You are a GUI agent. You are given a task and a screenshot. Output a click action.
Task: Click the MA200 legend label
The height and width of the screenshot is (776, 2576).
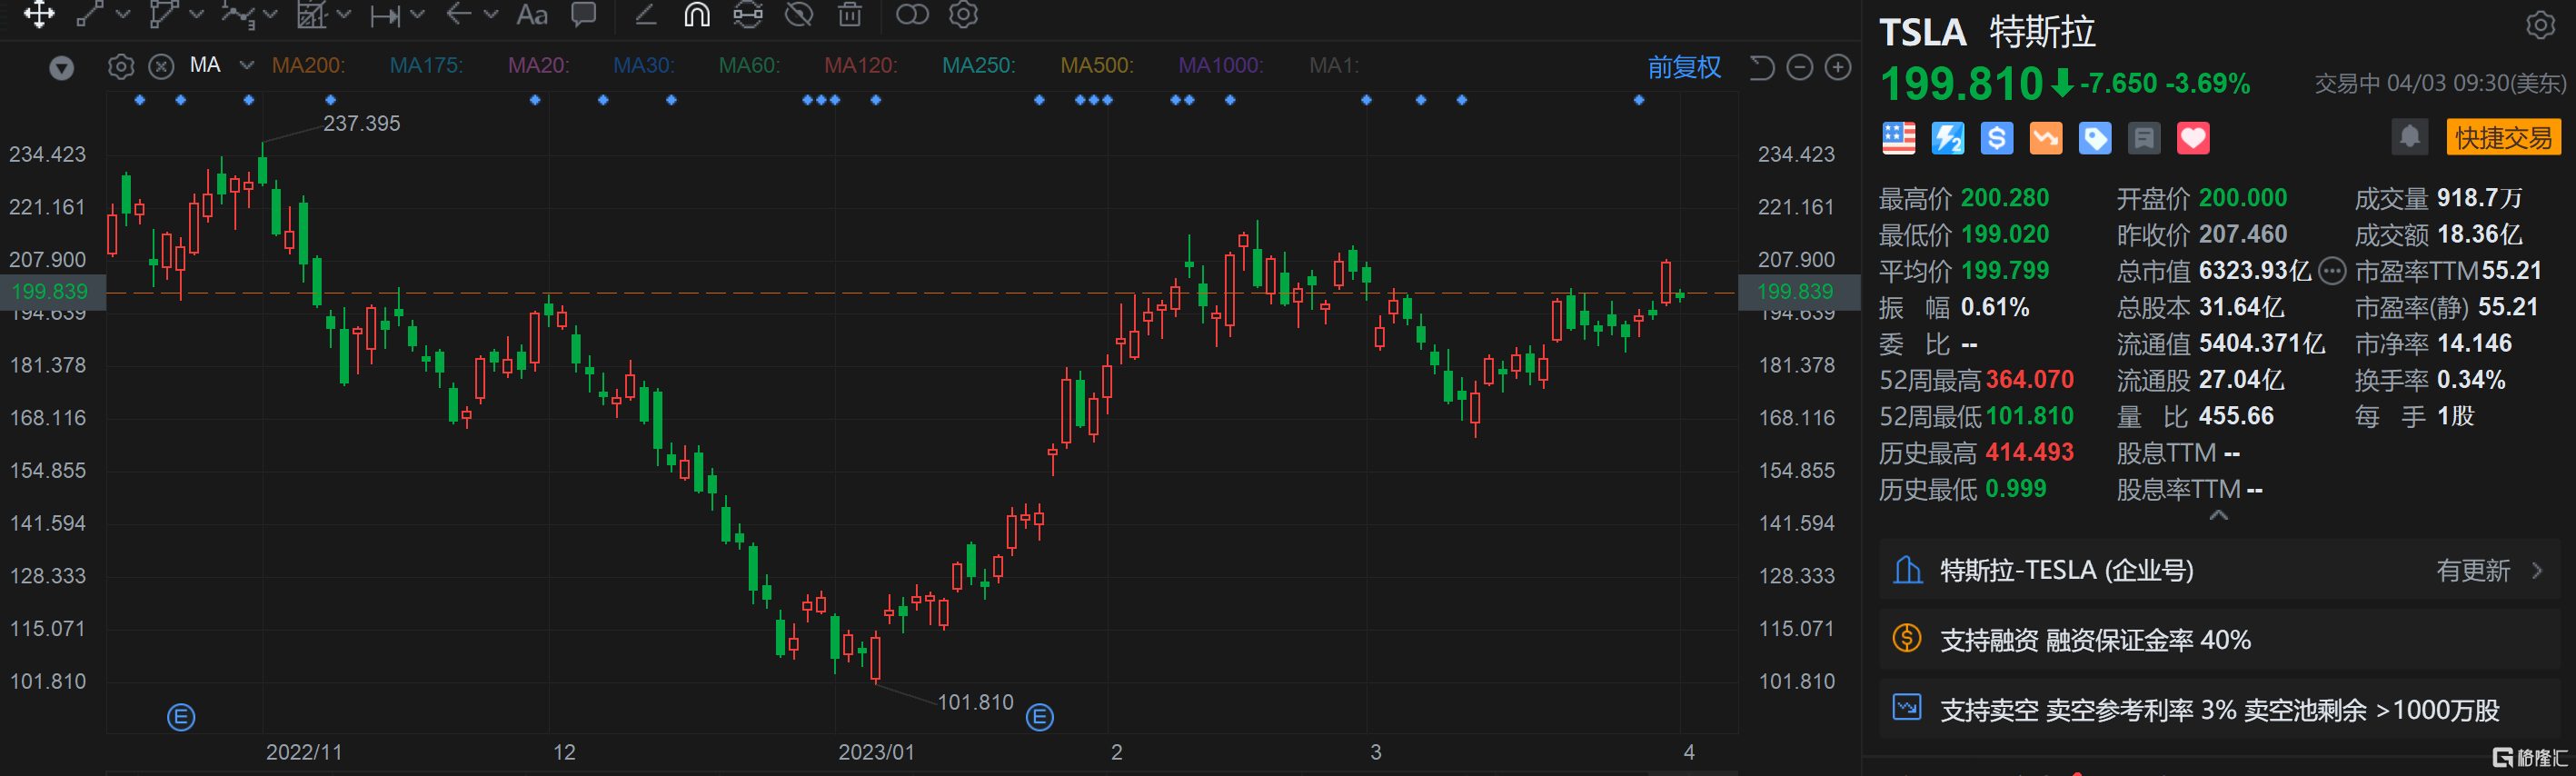click(308, 66)
